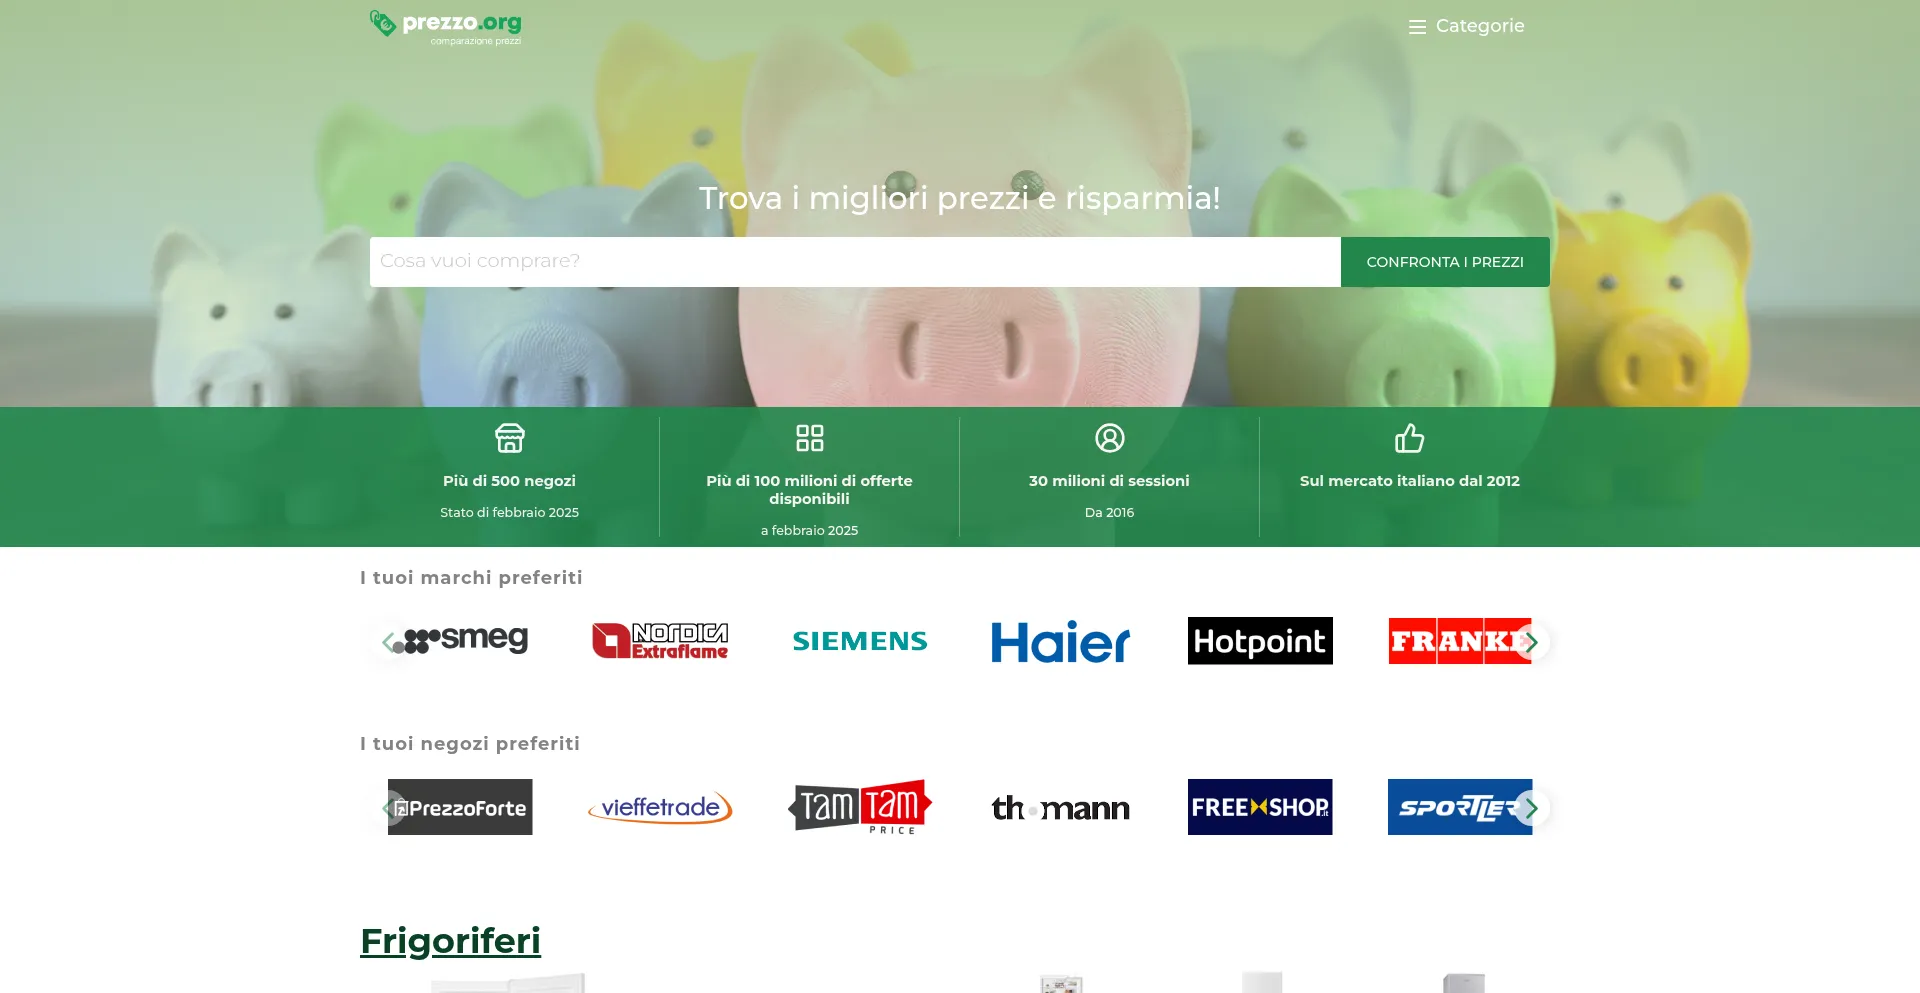Open the Hotpoint brand logo
Viewport: 1920px width, 993px height.
(x=1260, y=641)
